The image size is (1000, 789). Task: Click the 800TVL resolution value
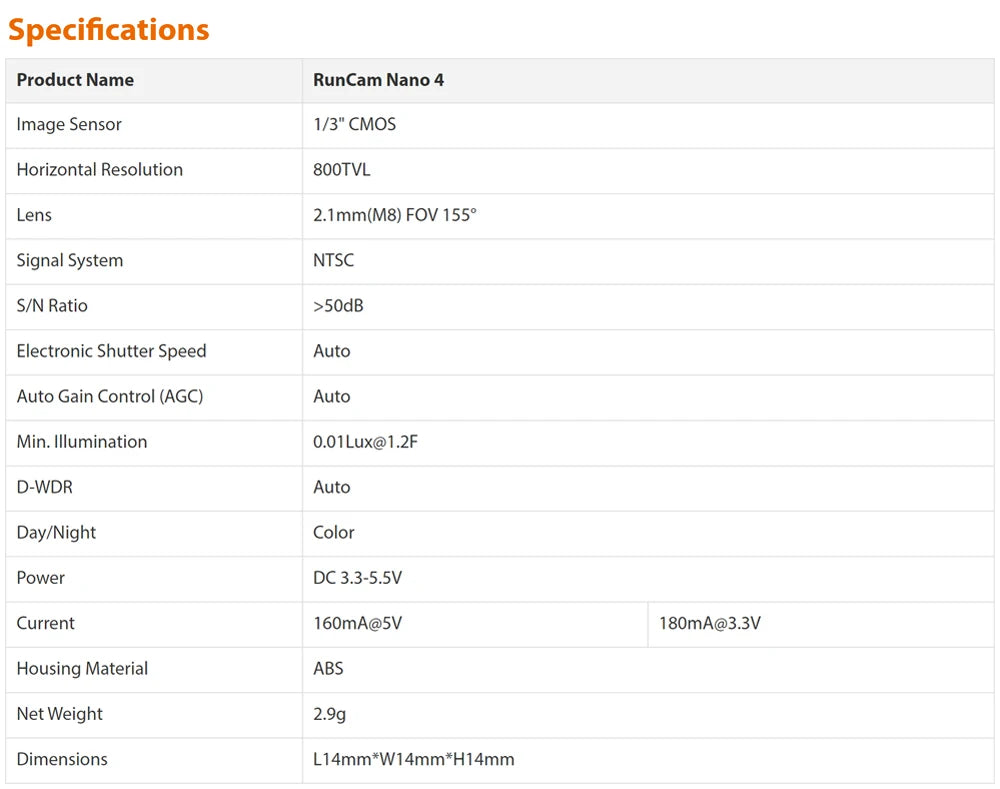click(341, 170)
